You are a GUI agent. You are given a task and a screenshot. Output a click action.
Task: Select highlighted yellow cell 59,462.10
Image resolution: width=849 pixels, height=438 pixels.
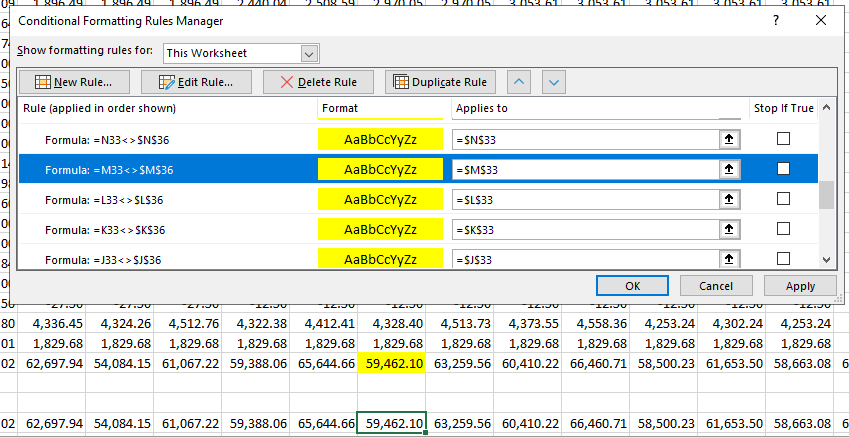(392, 364)
